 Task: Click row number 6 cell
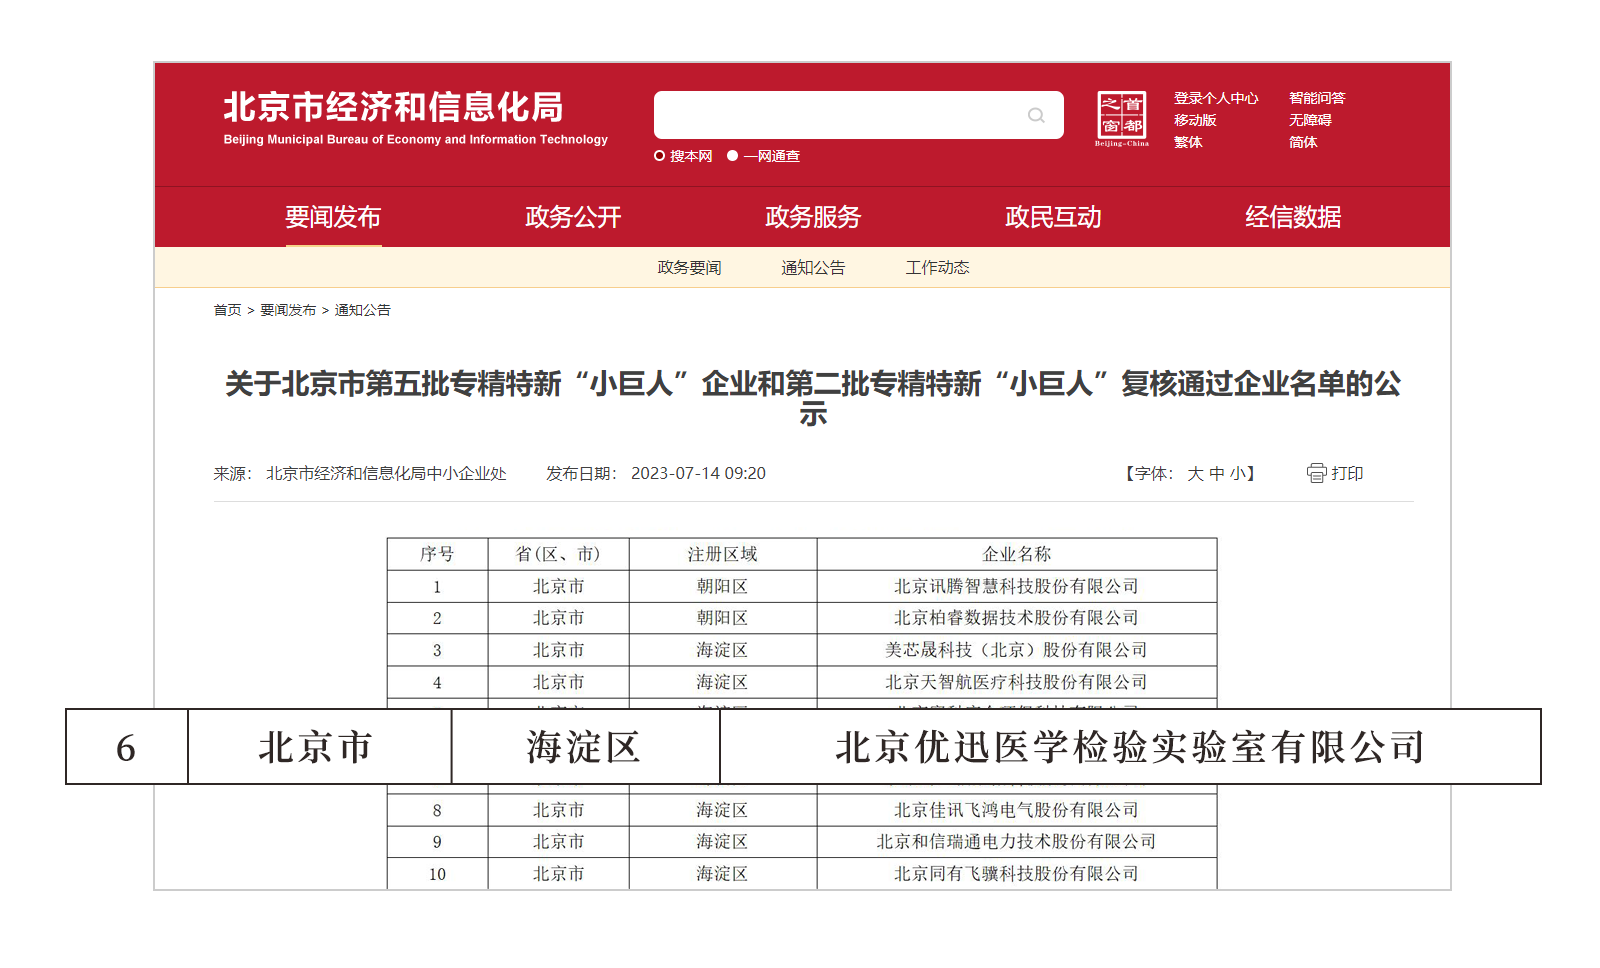click(x=126, y=747)
